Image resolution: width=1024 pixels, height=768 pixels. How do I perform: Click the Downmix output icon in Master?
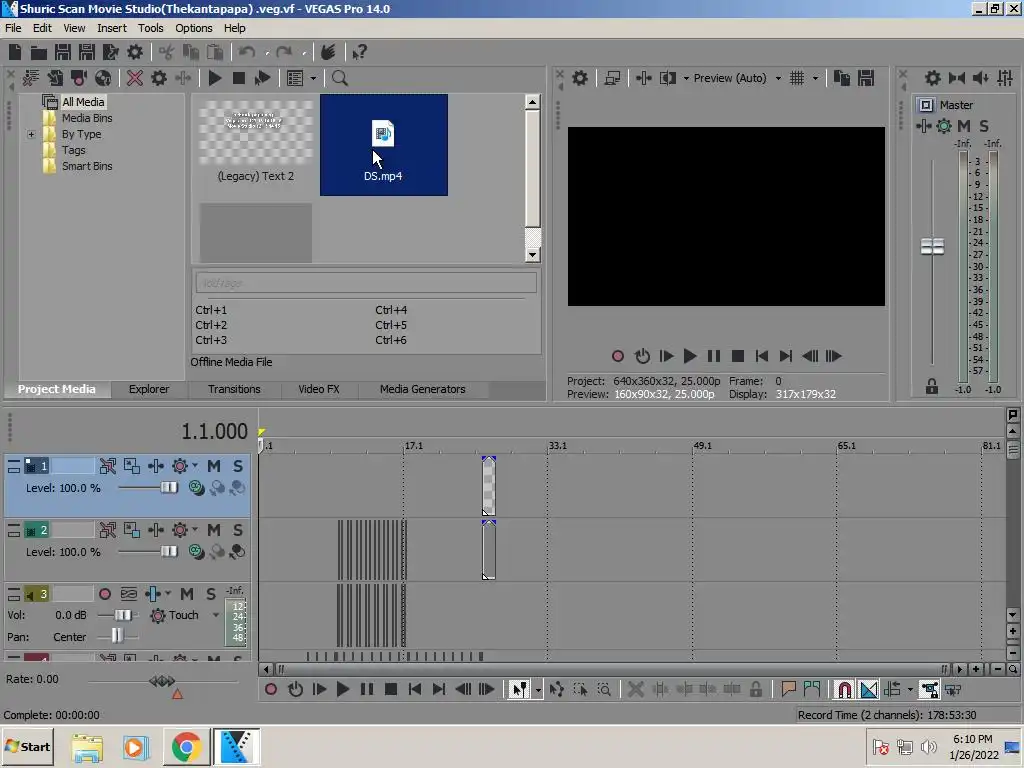pos(957,78)
